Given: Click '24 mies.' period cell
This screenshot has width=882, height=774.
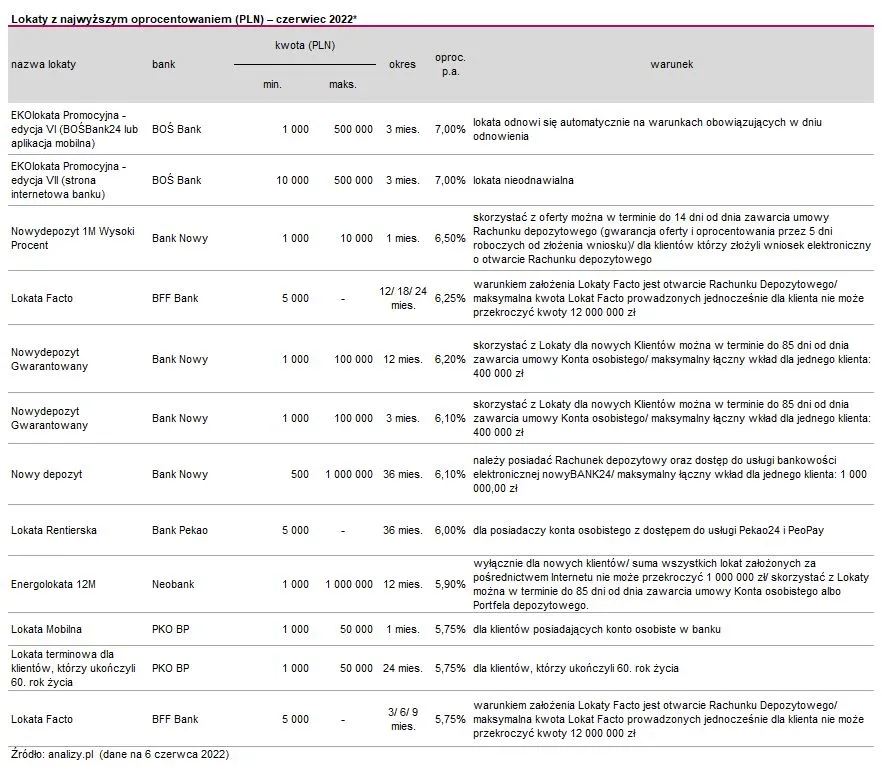Looking at the screenshot, I should [x=403, y=668].
